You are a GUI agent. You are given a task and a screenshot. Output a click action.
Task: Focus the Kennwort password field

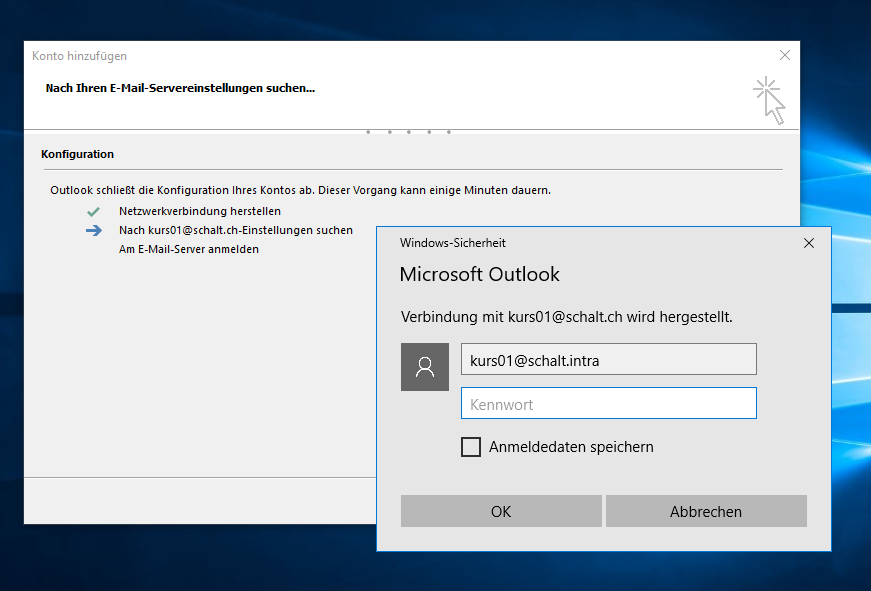[608, 404]
